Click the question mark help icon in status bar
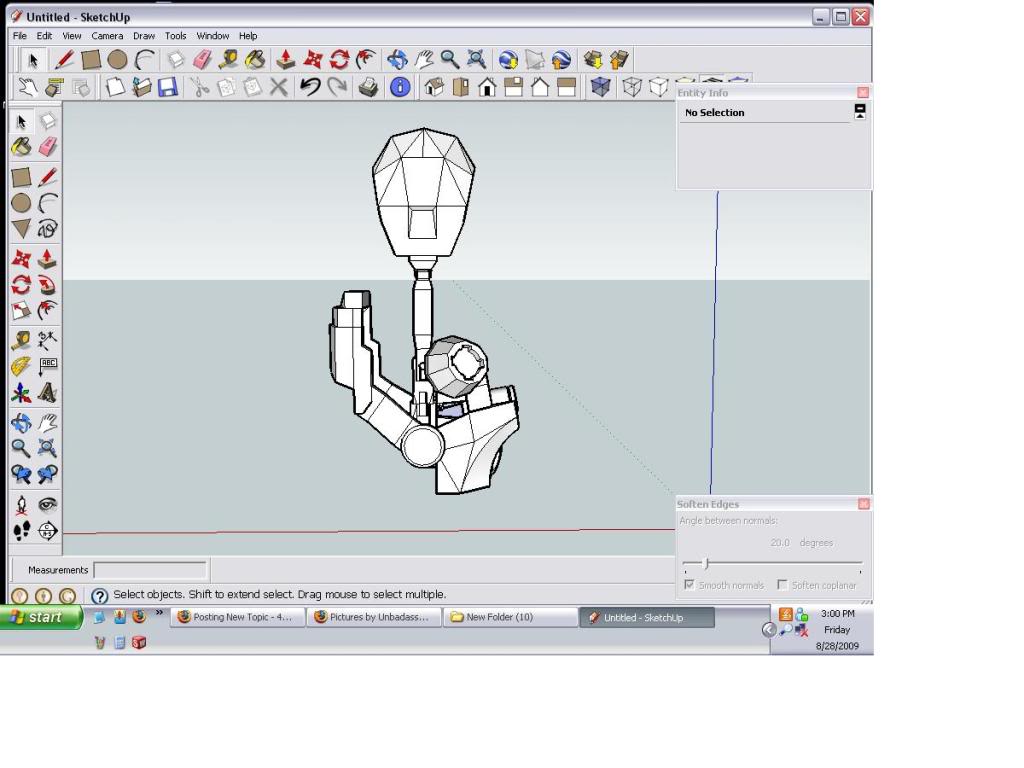This screenshot has height=768, width=1024. (99, 596)
